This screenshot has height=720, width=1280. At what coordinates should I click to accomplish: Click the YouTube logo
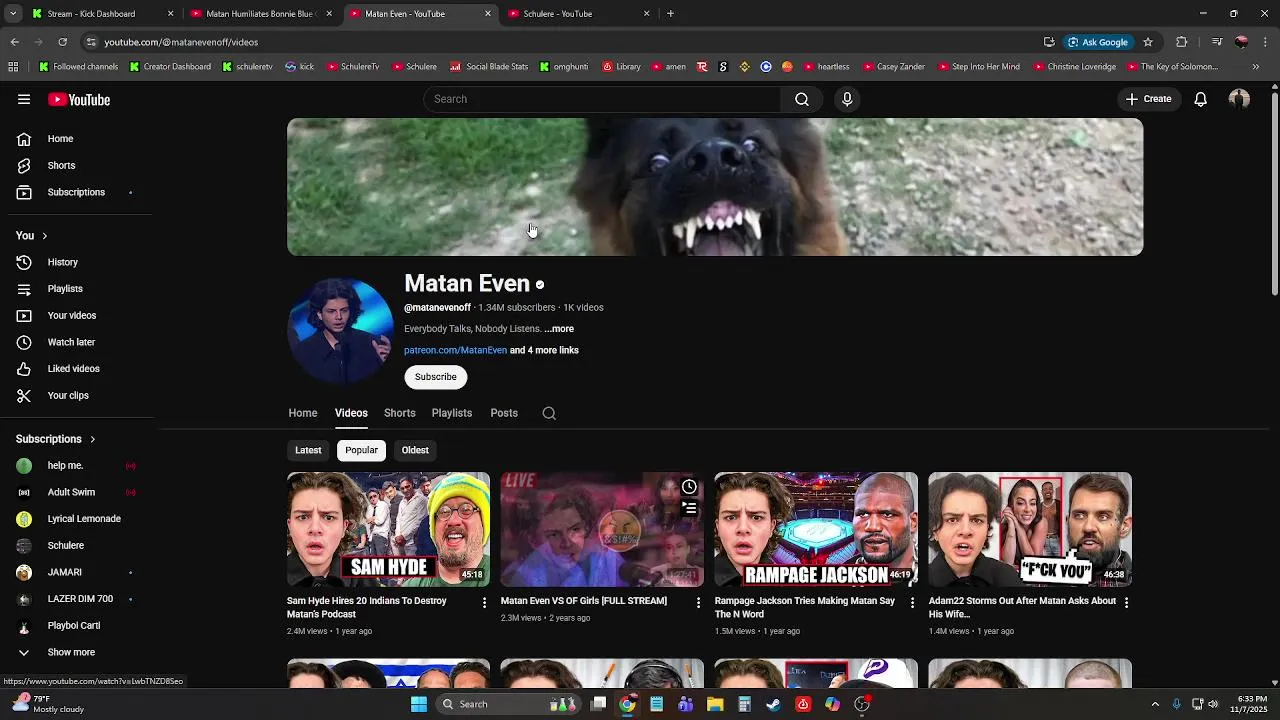click(79, 99)
